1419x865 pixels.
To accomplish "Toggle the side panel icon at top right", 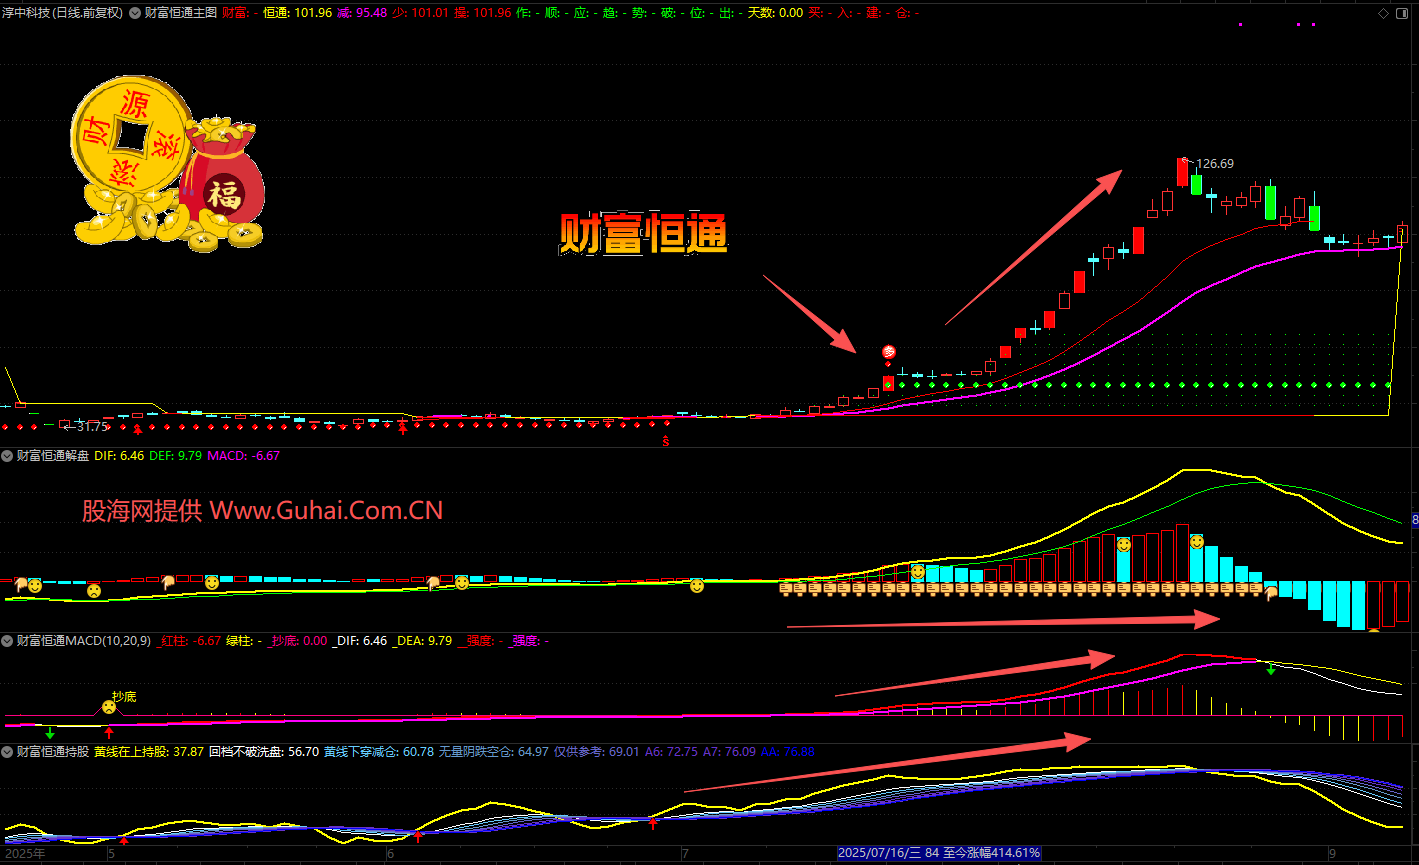I will click(1401, 13).
